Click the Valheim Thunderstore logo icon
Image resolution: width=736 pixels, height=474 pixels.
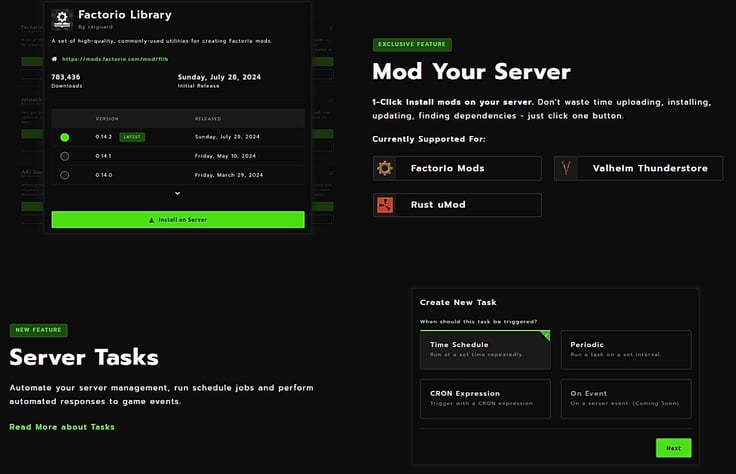coord(566,168)
